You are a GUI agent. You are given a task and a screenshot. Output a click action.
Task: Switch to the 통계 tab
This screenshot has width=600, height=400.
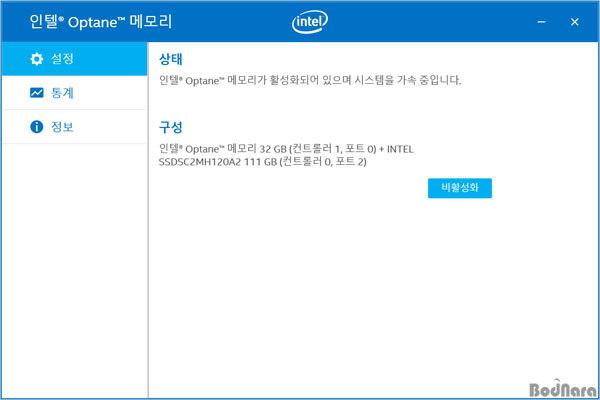point(63,93)
